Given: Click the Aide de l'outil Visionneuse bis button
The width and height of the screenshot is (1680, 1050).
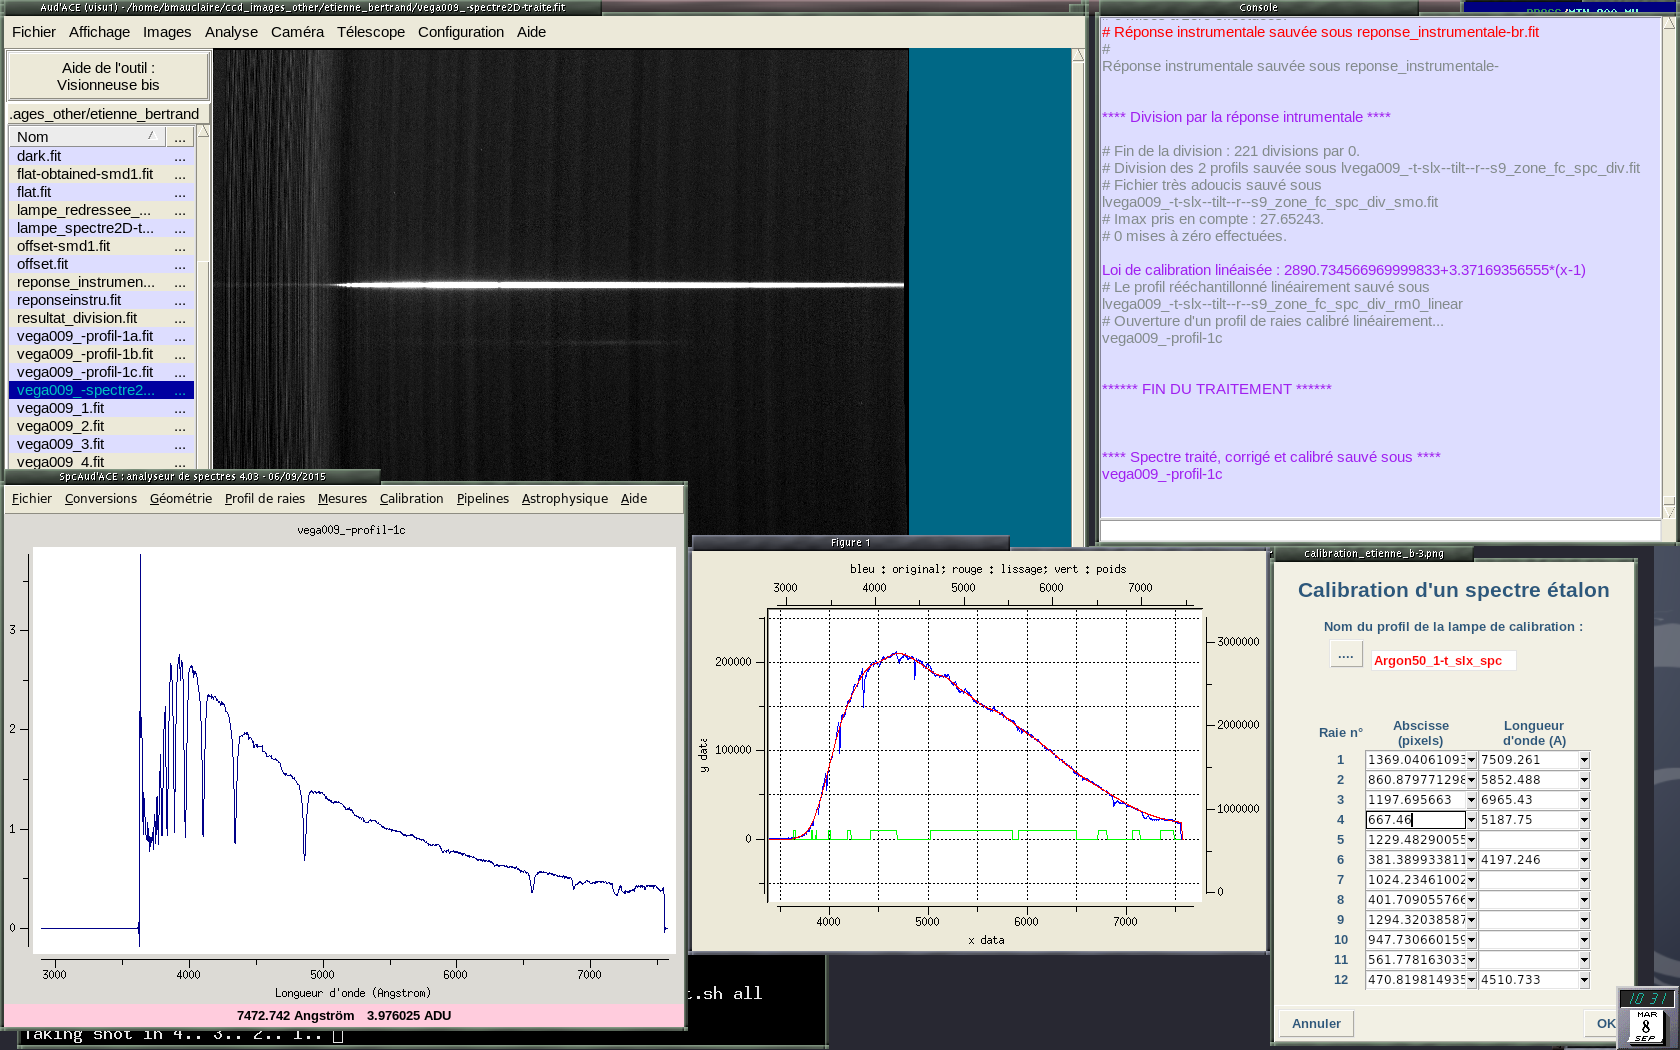Looking at the screenshot, I should [x=108, y=76].
